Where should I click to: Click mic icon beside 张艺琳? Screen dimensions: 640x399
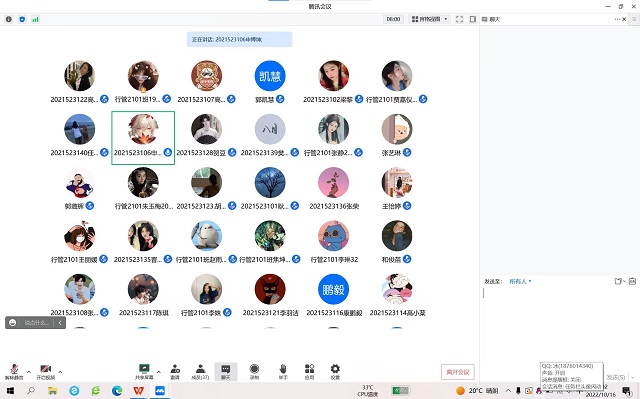point(407,153)
